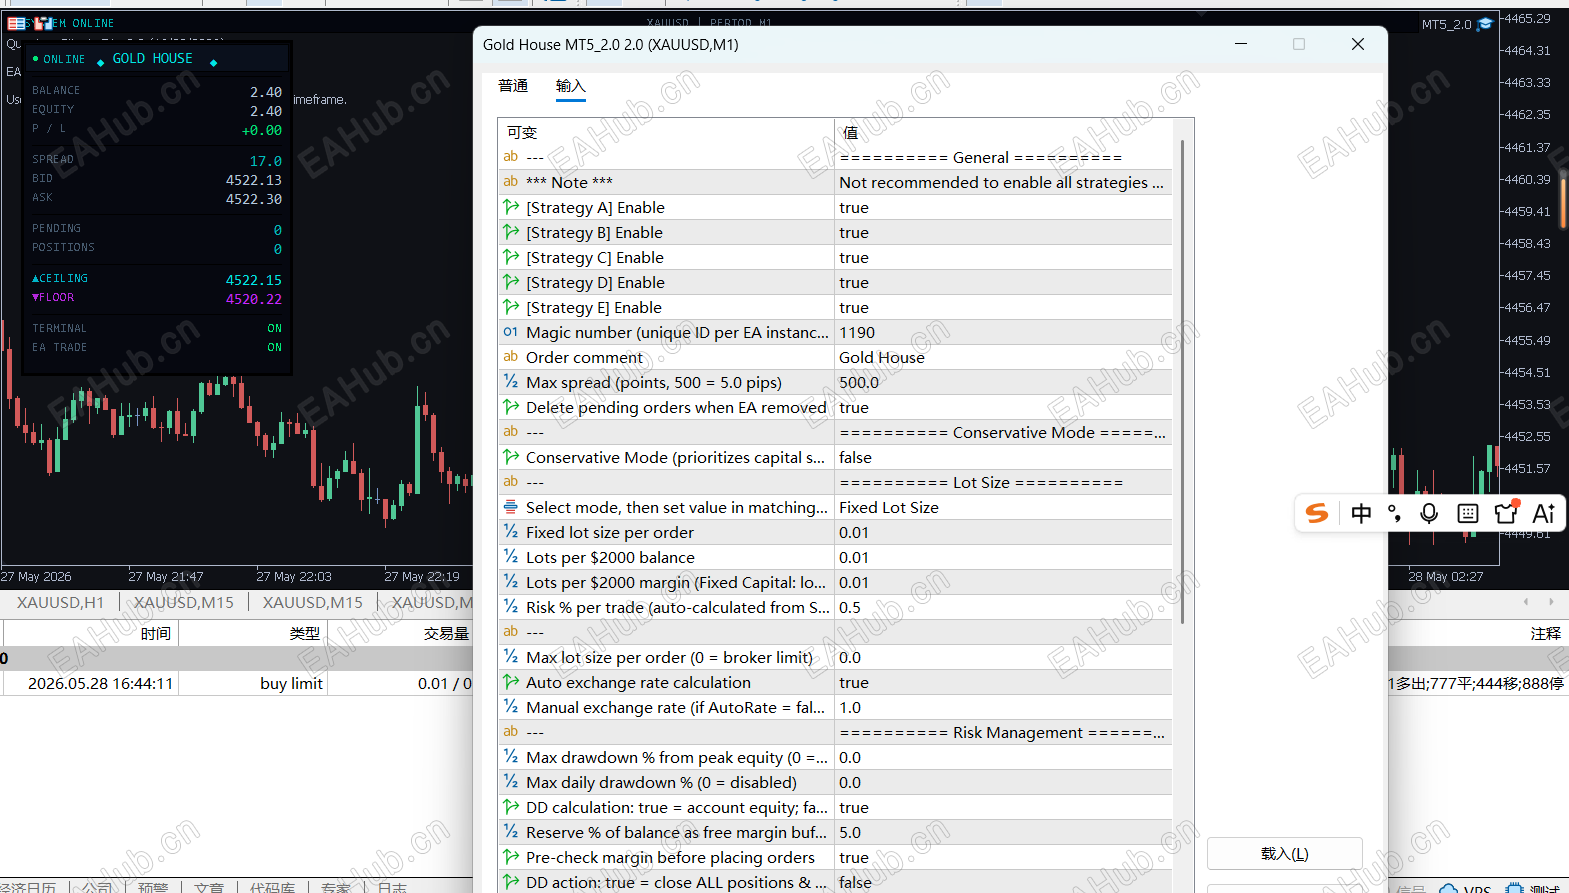Open the IME skin shirt icon
The width and height of the screenshot is (1569, 893).
pyautogui.click(x=1506, y=512)
